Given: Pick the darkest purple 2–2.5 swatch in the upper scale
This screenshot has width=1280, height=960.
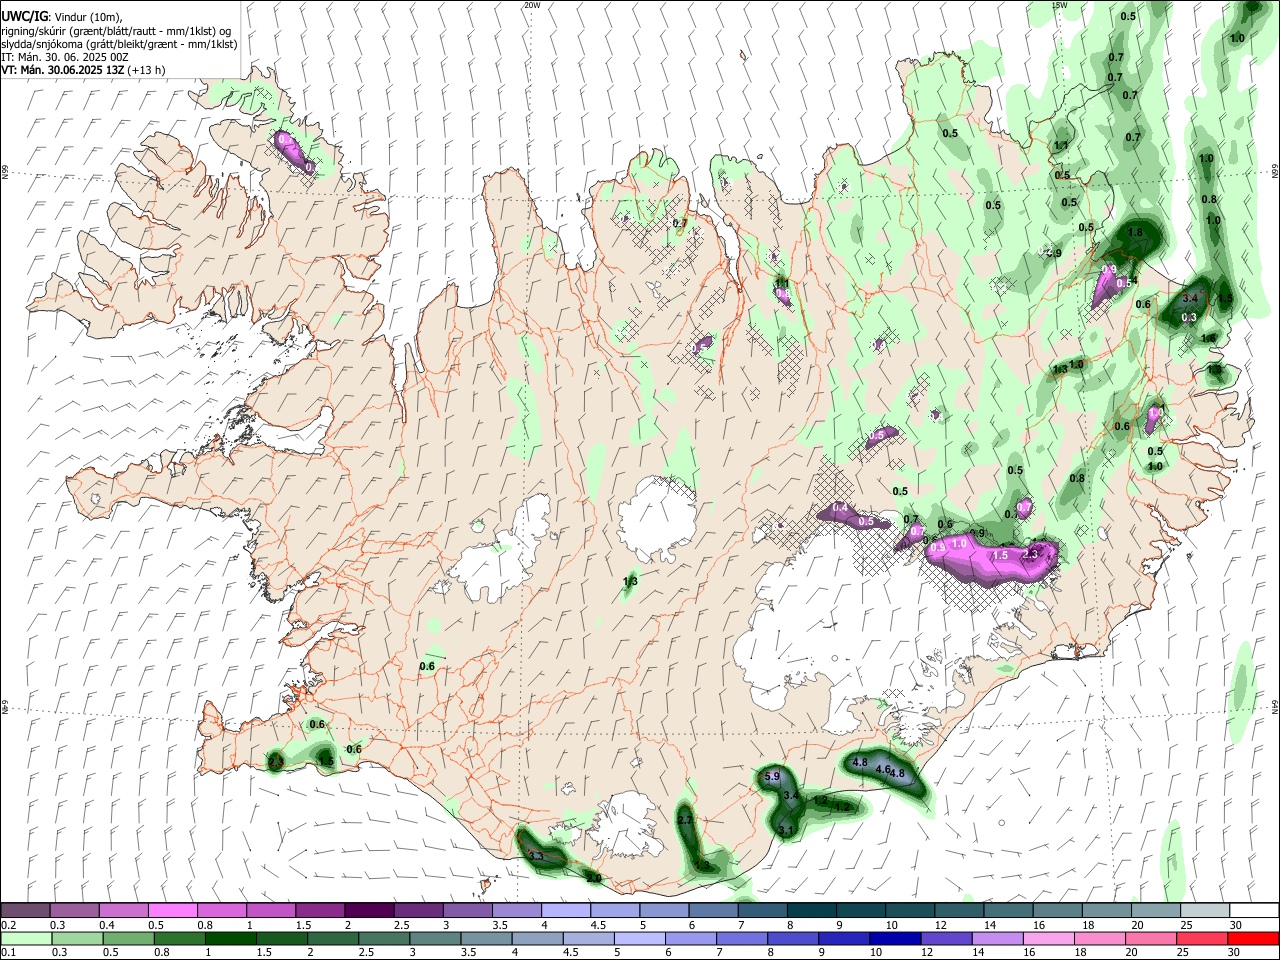Looking at the screenshot, I should 368,910.
